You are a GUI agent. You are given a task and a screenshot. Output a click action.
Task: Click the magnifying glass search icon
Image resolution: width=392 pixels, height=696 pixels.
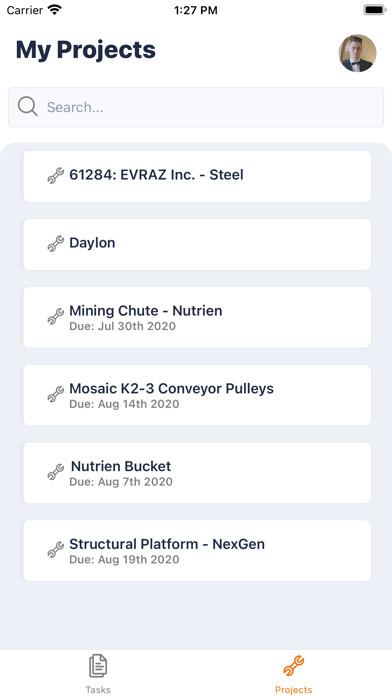[x=28, y=107]
